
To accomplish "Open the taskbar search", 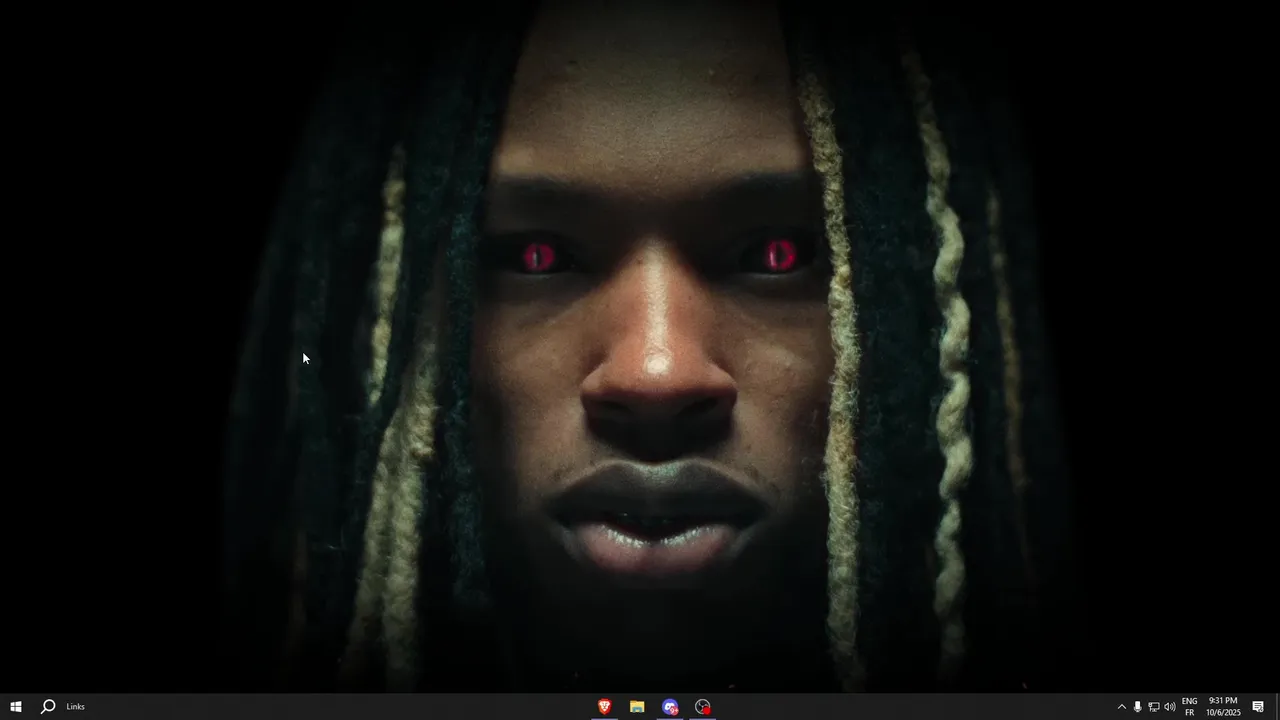I will point(47,706).
